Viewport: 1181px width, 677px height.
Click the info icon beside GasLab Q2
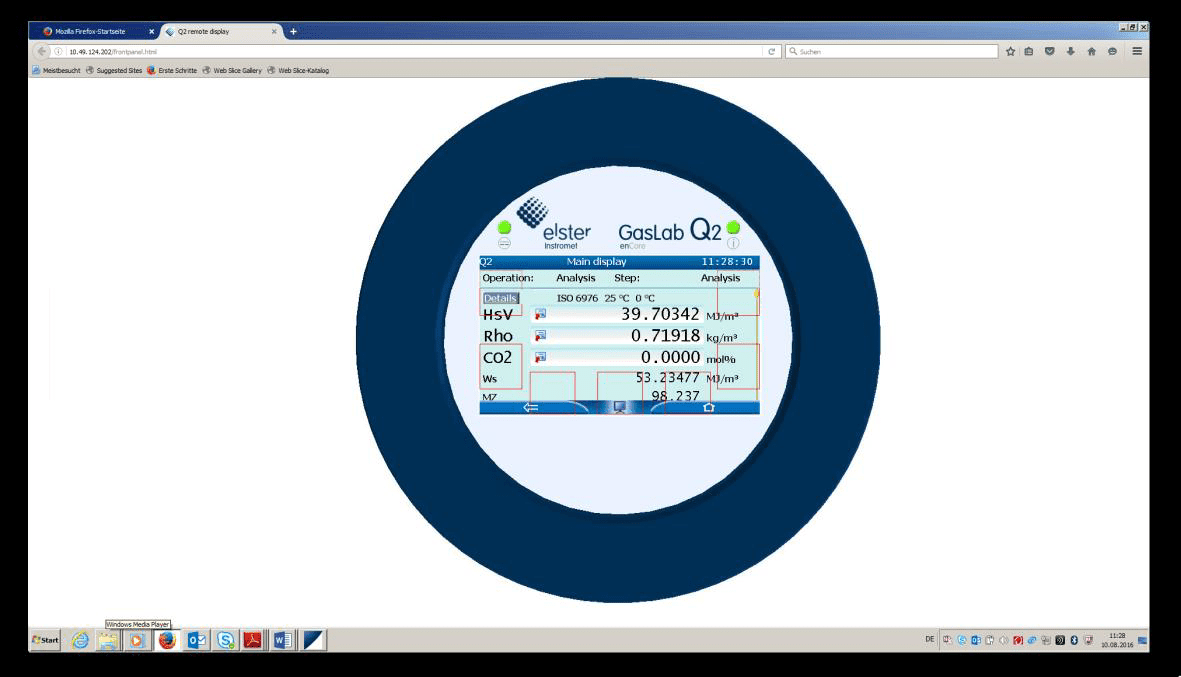733,243
